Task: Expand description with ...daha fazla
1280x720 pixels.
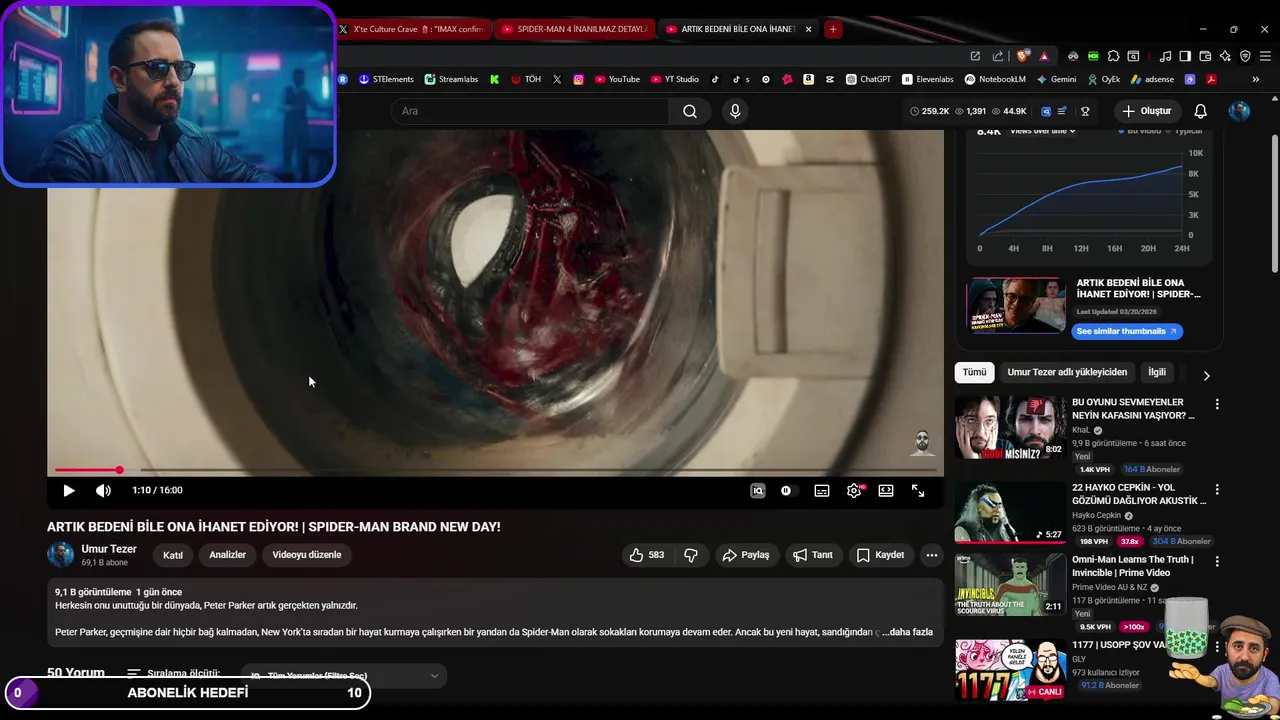Action: [908, 632]
